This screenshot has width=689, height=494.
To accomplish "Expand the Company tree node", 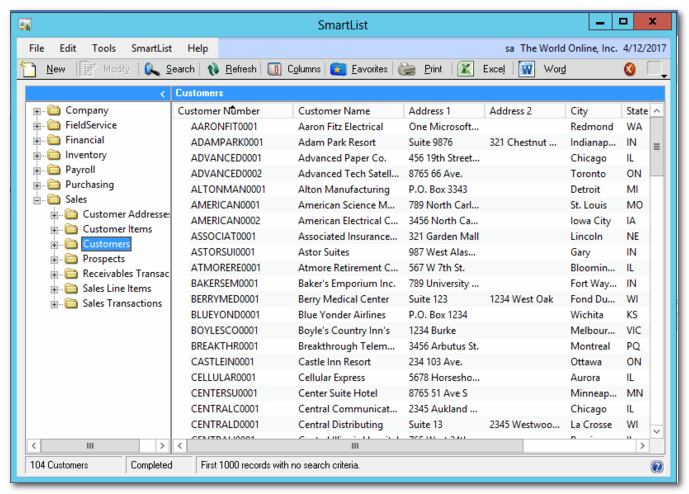I will [37, 111].
